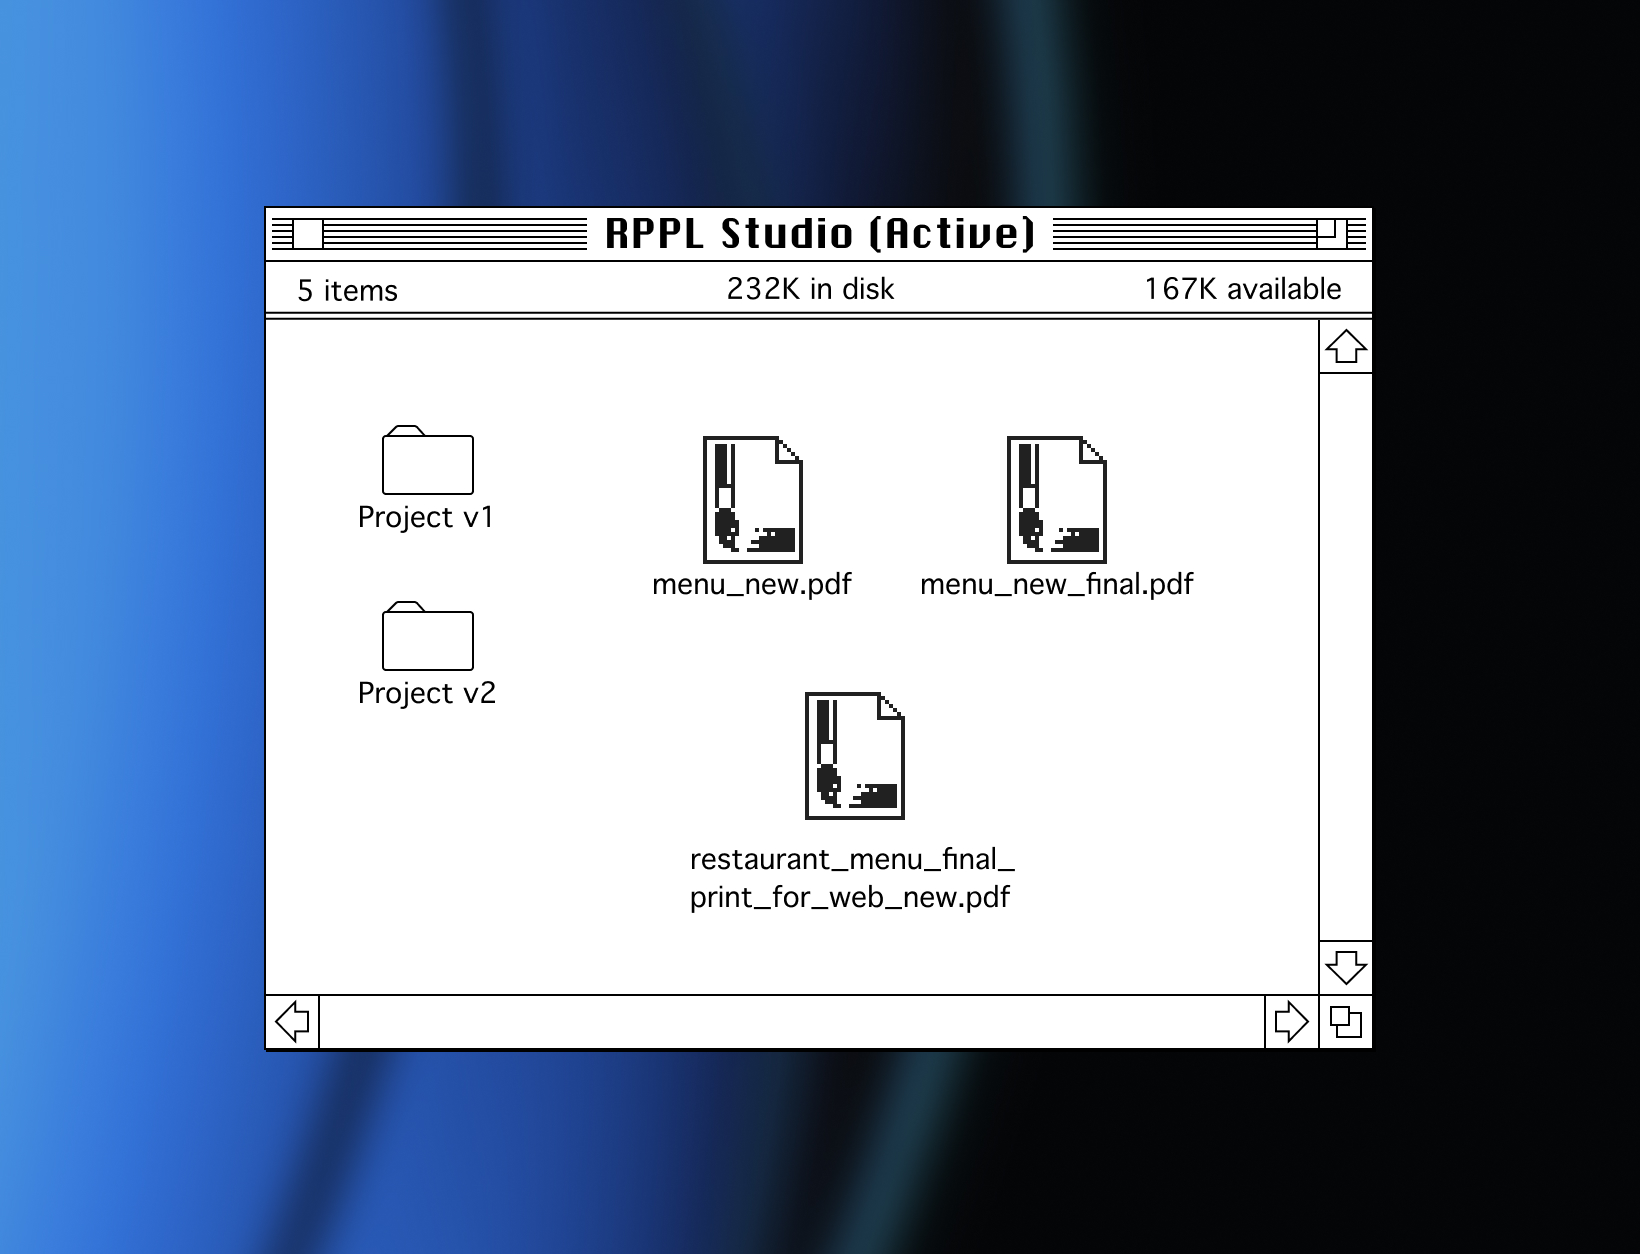Image resolution: width=1640 pixels, height=1254 pixels.
Task: Select the restaurant_menu_final_print_for_web_new.pdf document icon
Action: pos(855,755)
